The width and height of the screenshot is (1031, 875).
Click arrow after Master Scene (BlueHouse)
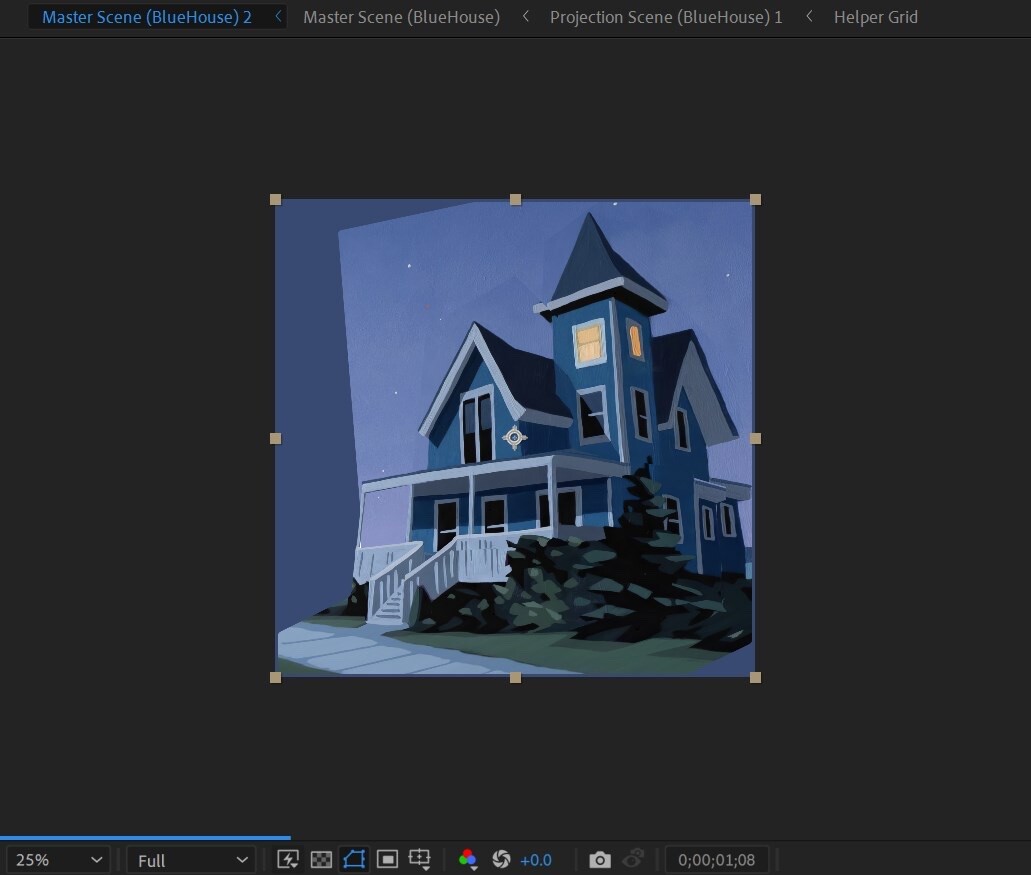pyautogui.click(x=525, y=16)
